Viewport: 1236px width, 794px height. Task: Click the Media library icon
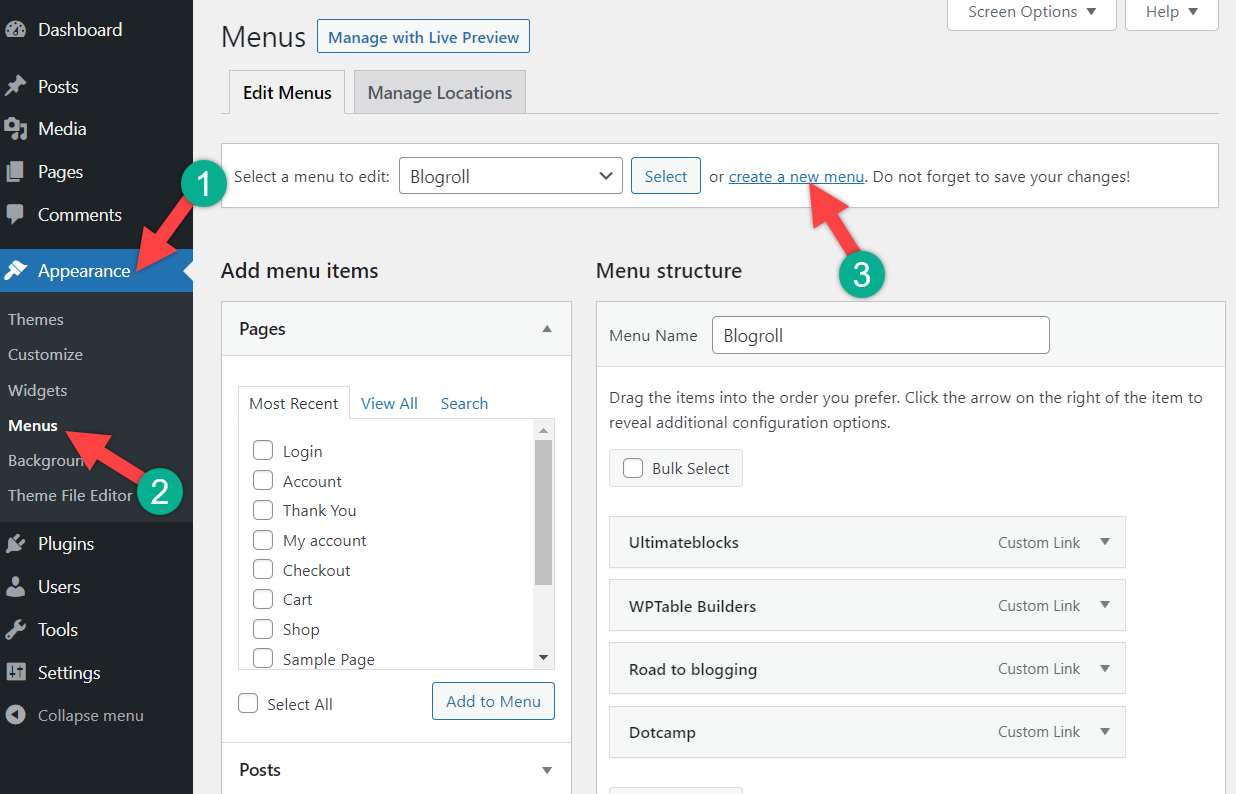(15, 129)
